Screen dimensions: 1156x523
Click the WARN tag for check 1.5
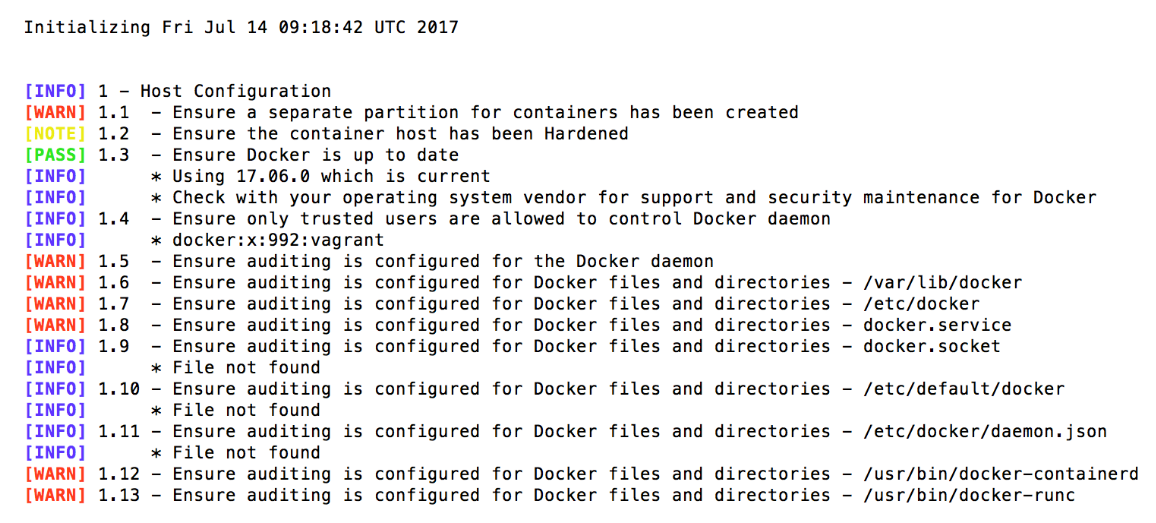pos(55,262)
